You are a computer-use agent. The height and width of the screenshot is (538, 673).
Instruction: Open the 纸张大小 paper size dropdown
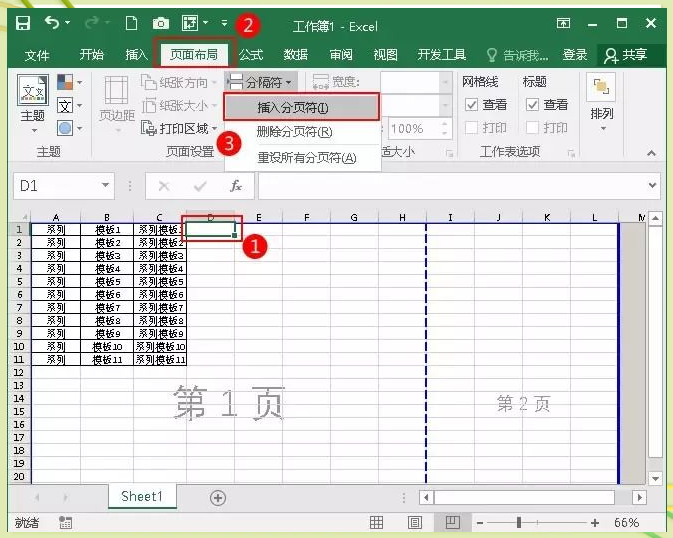(x=179, y=105)
